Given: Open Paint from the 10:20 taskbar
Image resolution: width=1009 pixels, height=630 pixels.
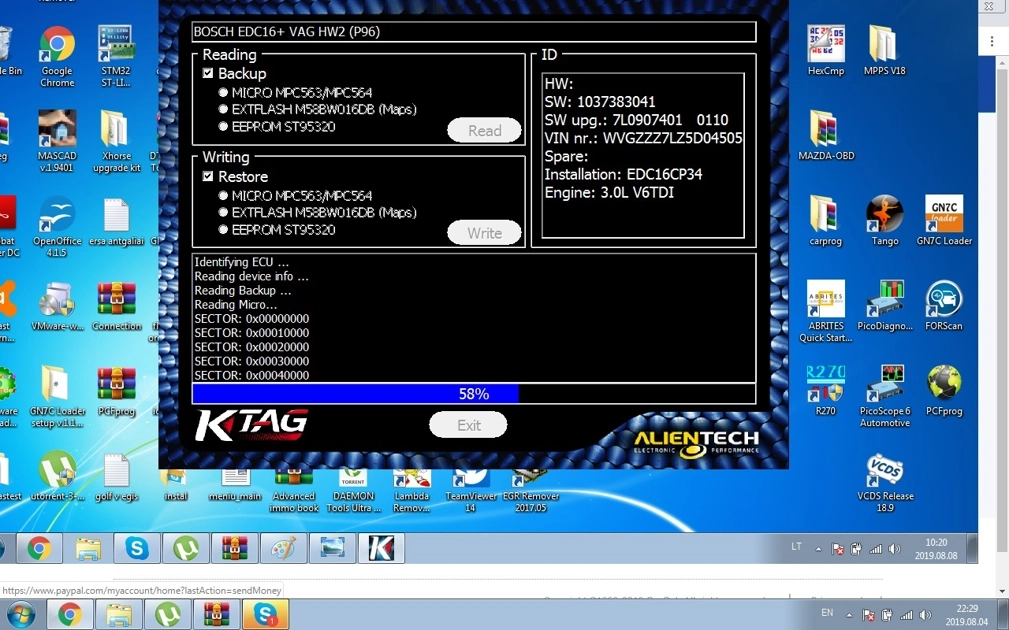Looking at the screenshot, I should [x=283, y=548].
